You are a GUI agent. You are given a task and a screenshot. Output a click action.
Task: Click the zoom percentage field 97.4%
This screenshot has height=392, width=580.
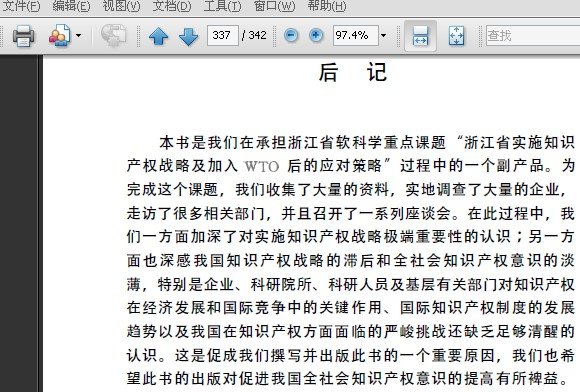(x=355, y=36)
